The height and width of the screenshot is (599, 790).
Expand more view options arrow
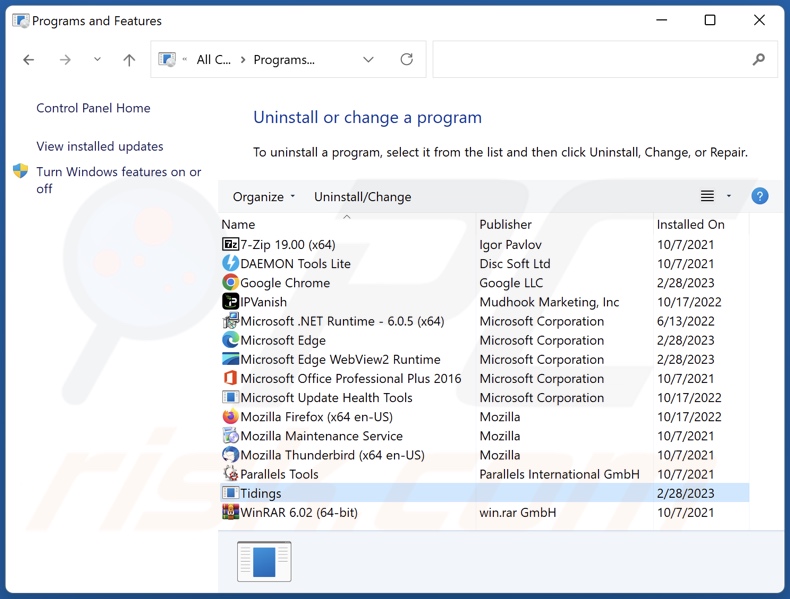[729, 195]
